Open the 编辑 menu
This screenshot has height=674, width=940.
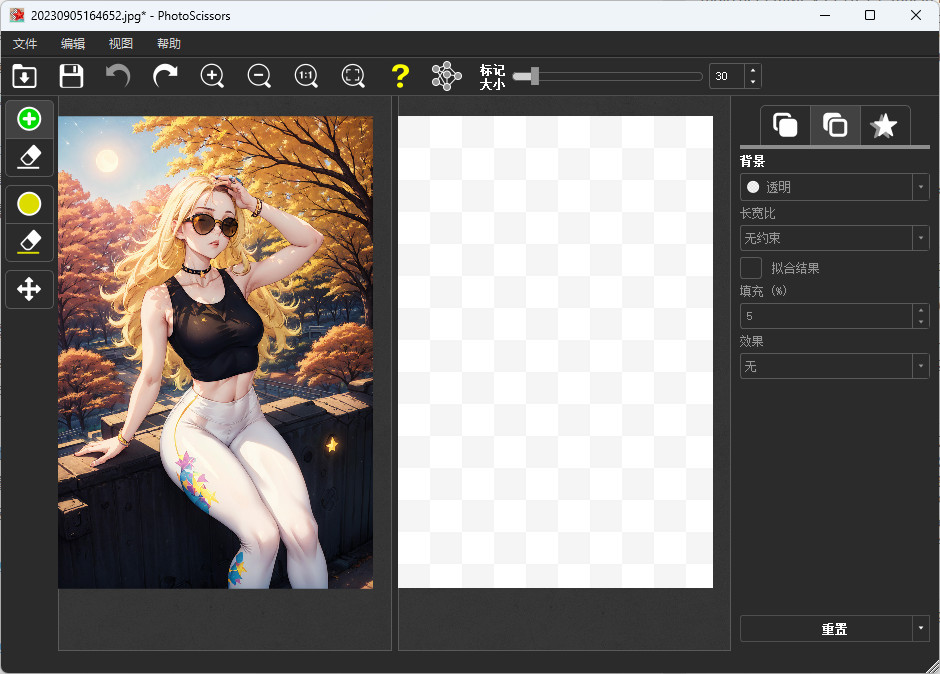click(x=73, y=44)
